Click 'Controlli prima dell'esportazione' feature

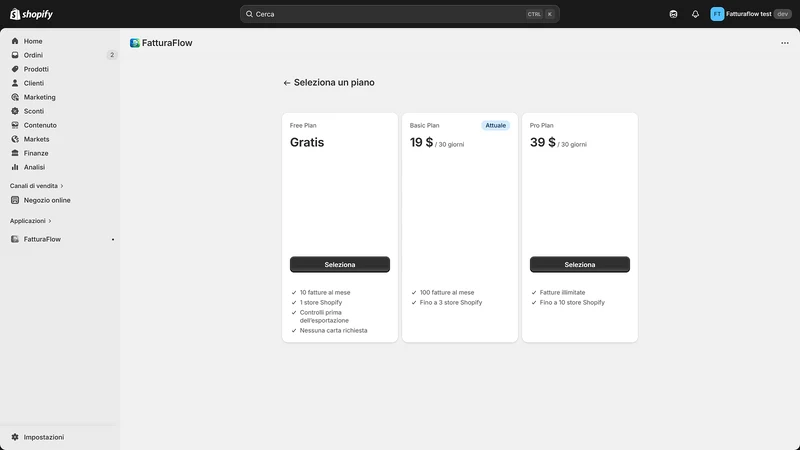(x=324, y=316)
